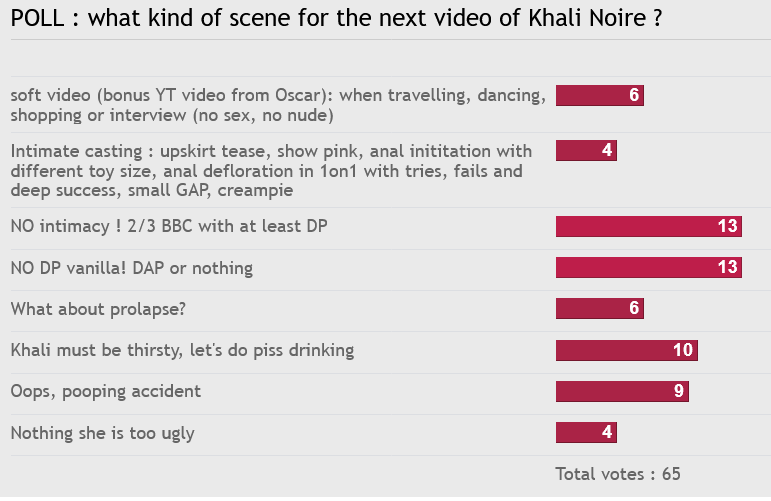Click the poll title heading
Image resolution: width=771 pixels, height=501 pixels.
(x=336, y=19)
